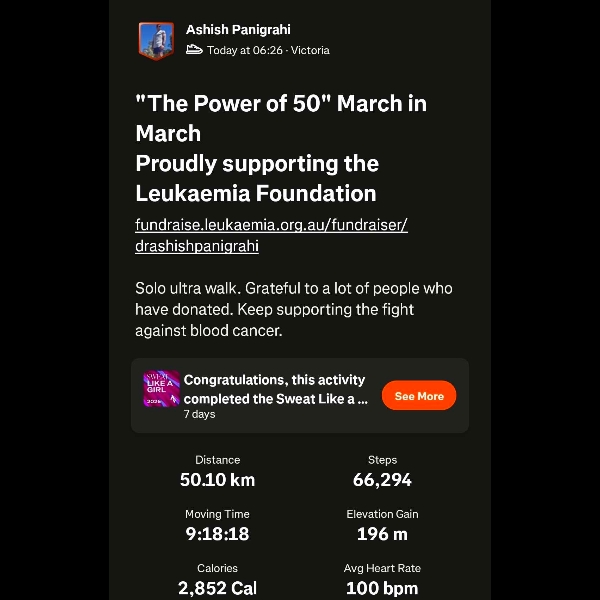Select the "The Power of 50" activity title
Screen dimensions: 600x600
coord(282,118)
